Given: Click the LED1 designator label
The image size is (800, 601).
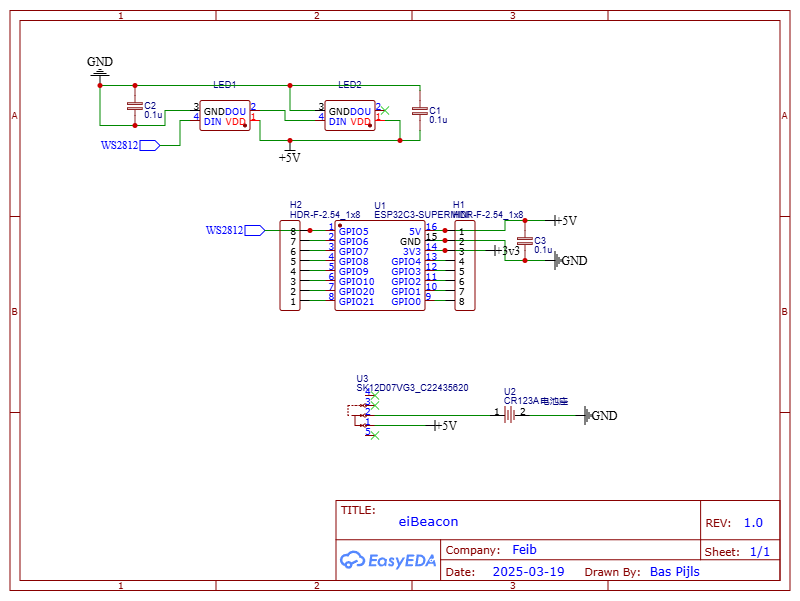Looking at the screenshot, I should point(224,85).
